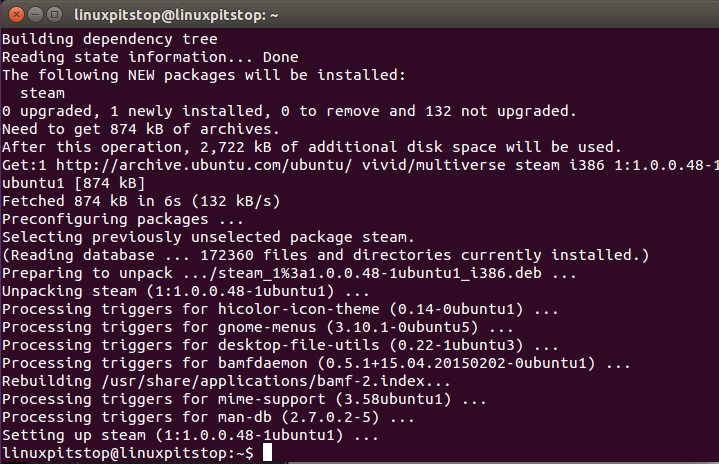This screenshot has height=464, width=719.
Task: Click the archive.ubuntu.com URL
Action: coord(204,165)
